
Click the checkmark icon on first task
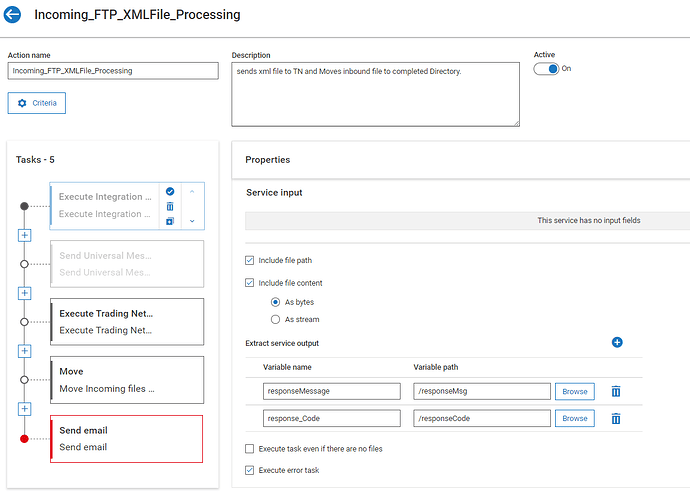pos(170,191)
